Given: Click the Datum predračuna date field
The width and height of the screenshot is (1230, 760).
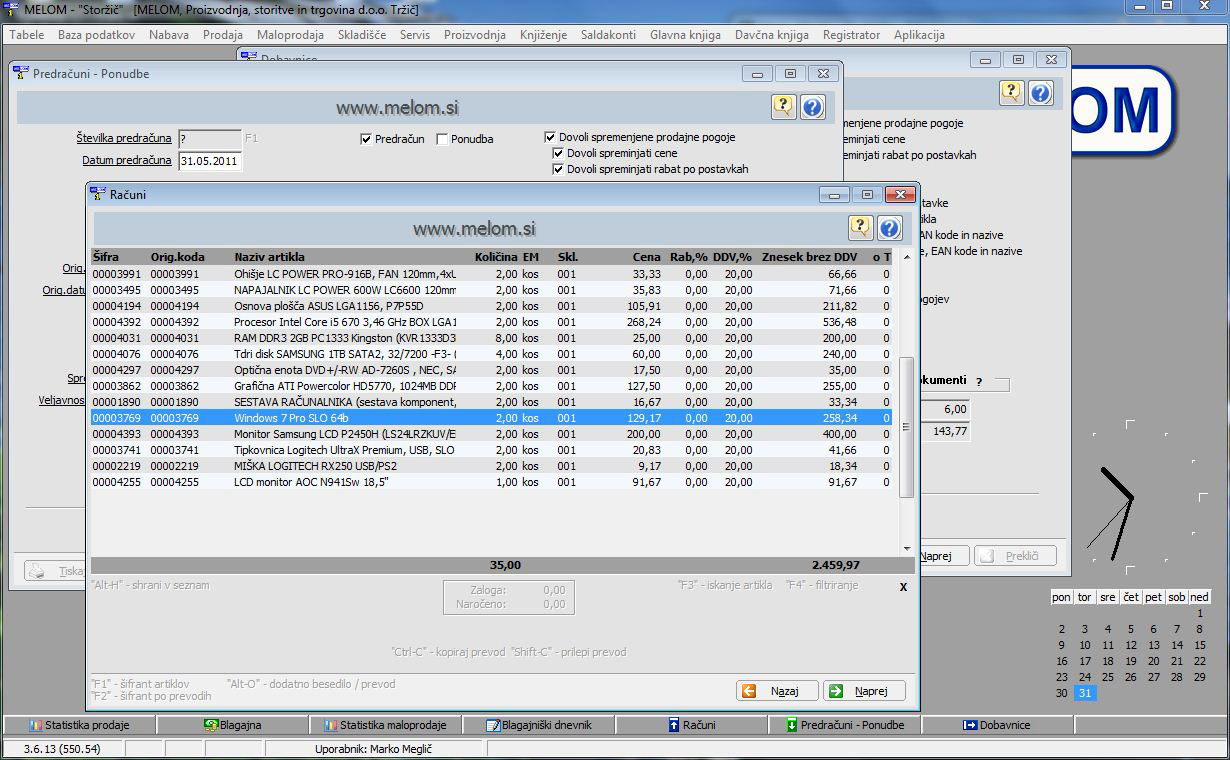Looking at the screenshot, I should coord(210,161).
